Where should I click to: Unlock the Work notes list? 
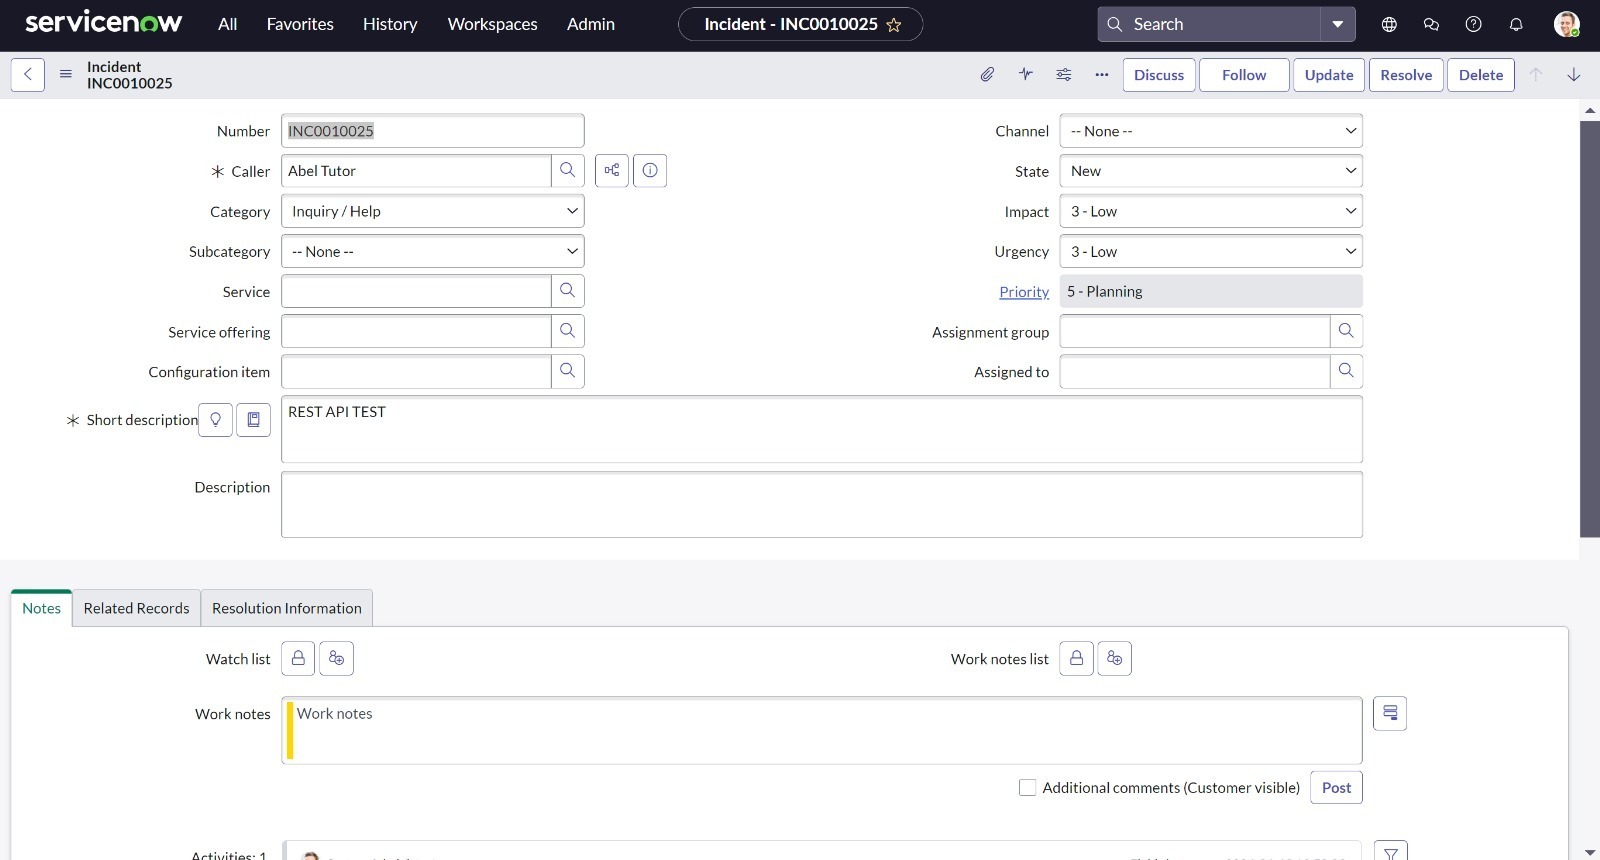point(1076,659)
